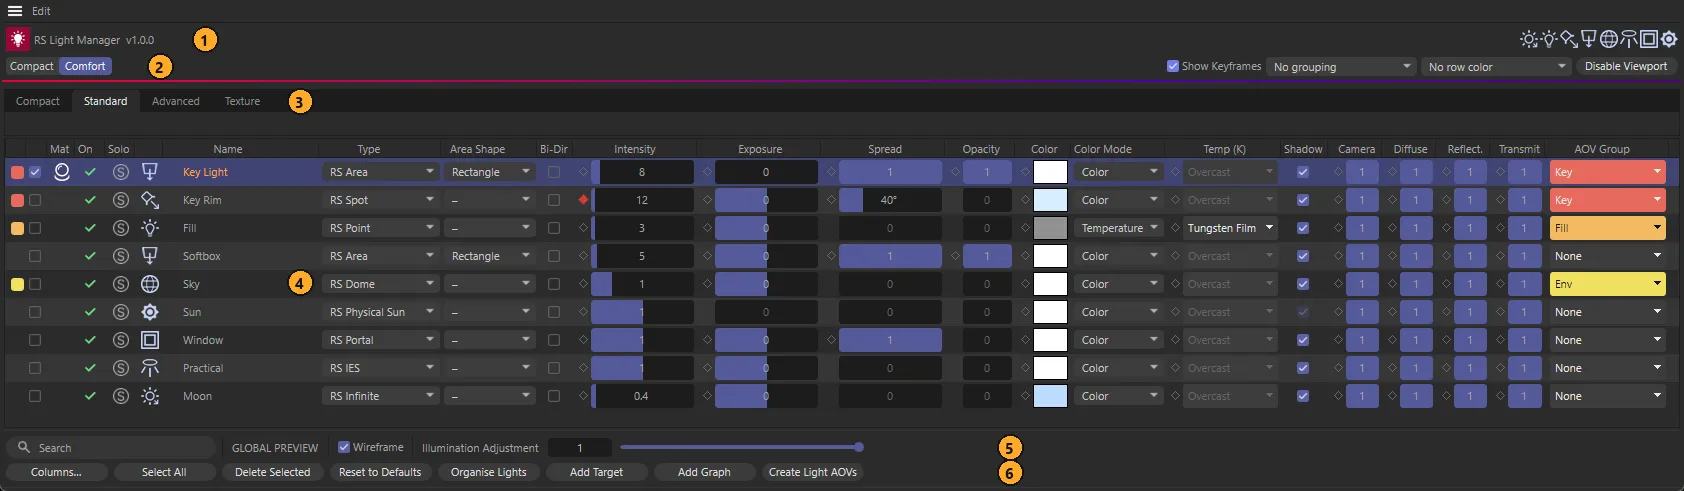Add a dome light from the toolbar
This screenshot has width=1684, height=491.
(1609, 39)
